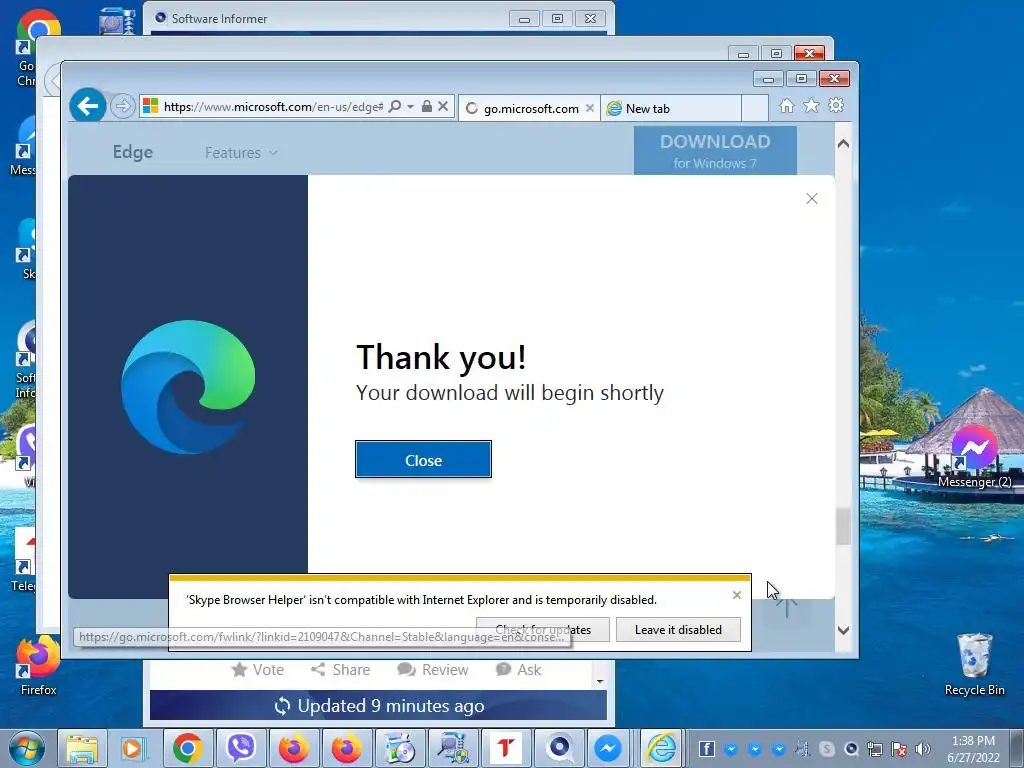Screen dimensions: 1024x768
Task: Click the Microsoft Edge logo image
Action: click(188, 387)
